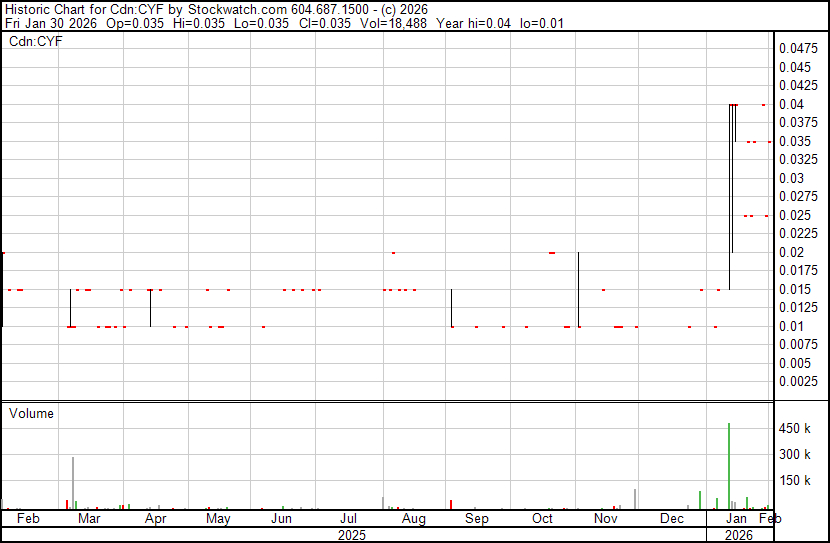
Task: Click the May month label
Action: point(218,519)
